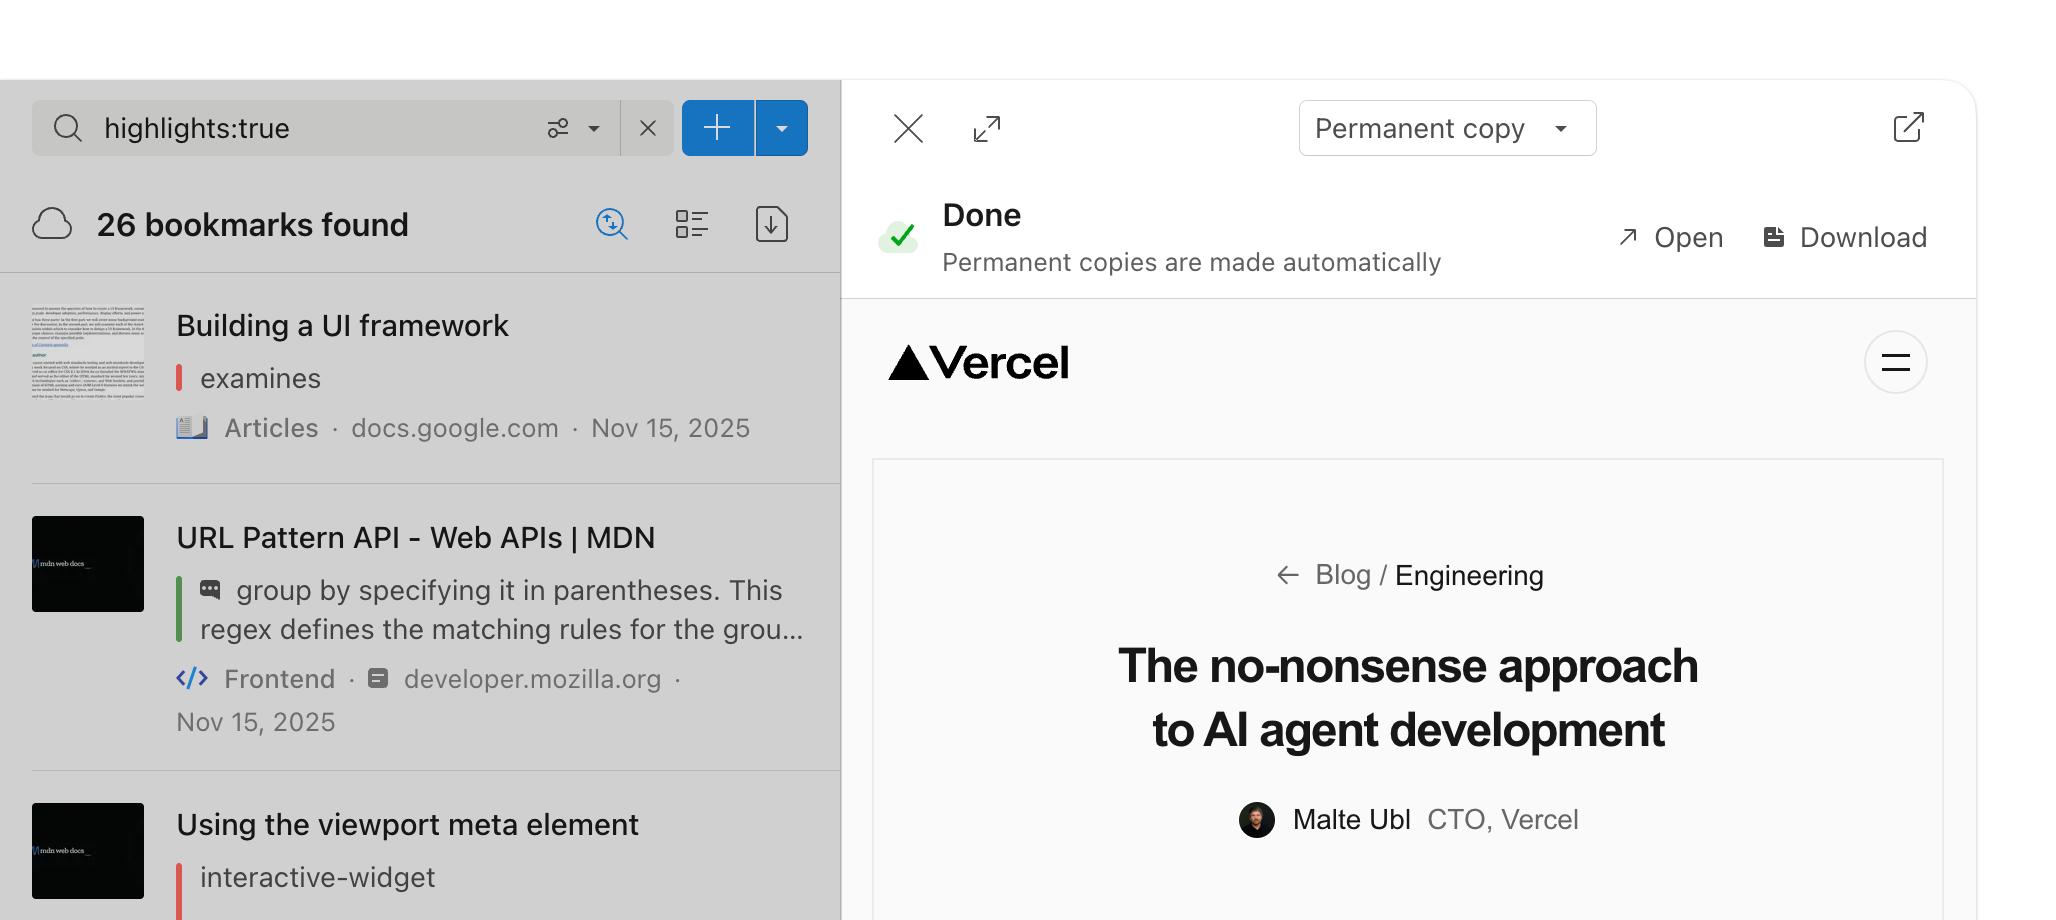Screen dimensions: 2056x920
Task: Click developer.mozilla.org domain
Action: click(533, 679)
